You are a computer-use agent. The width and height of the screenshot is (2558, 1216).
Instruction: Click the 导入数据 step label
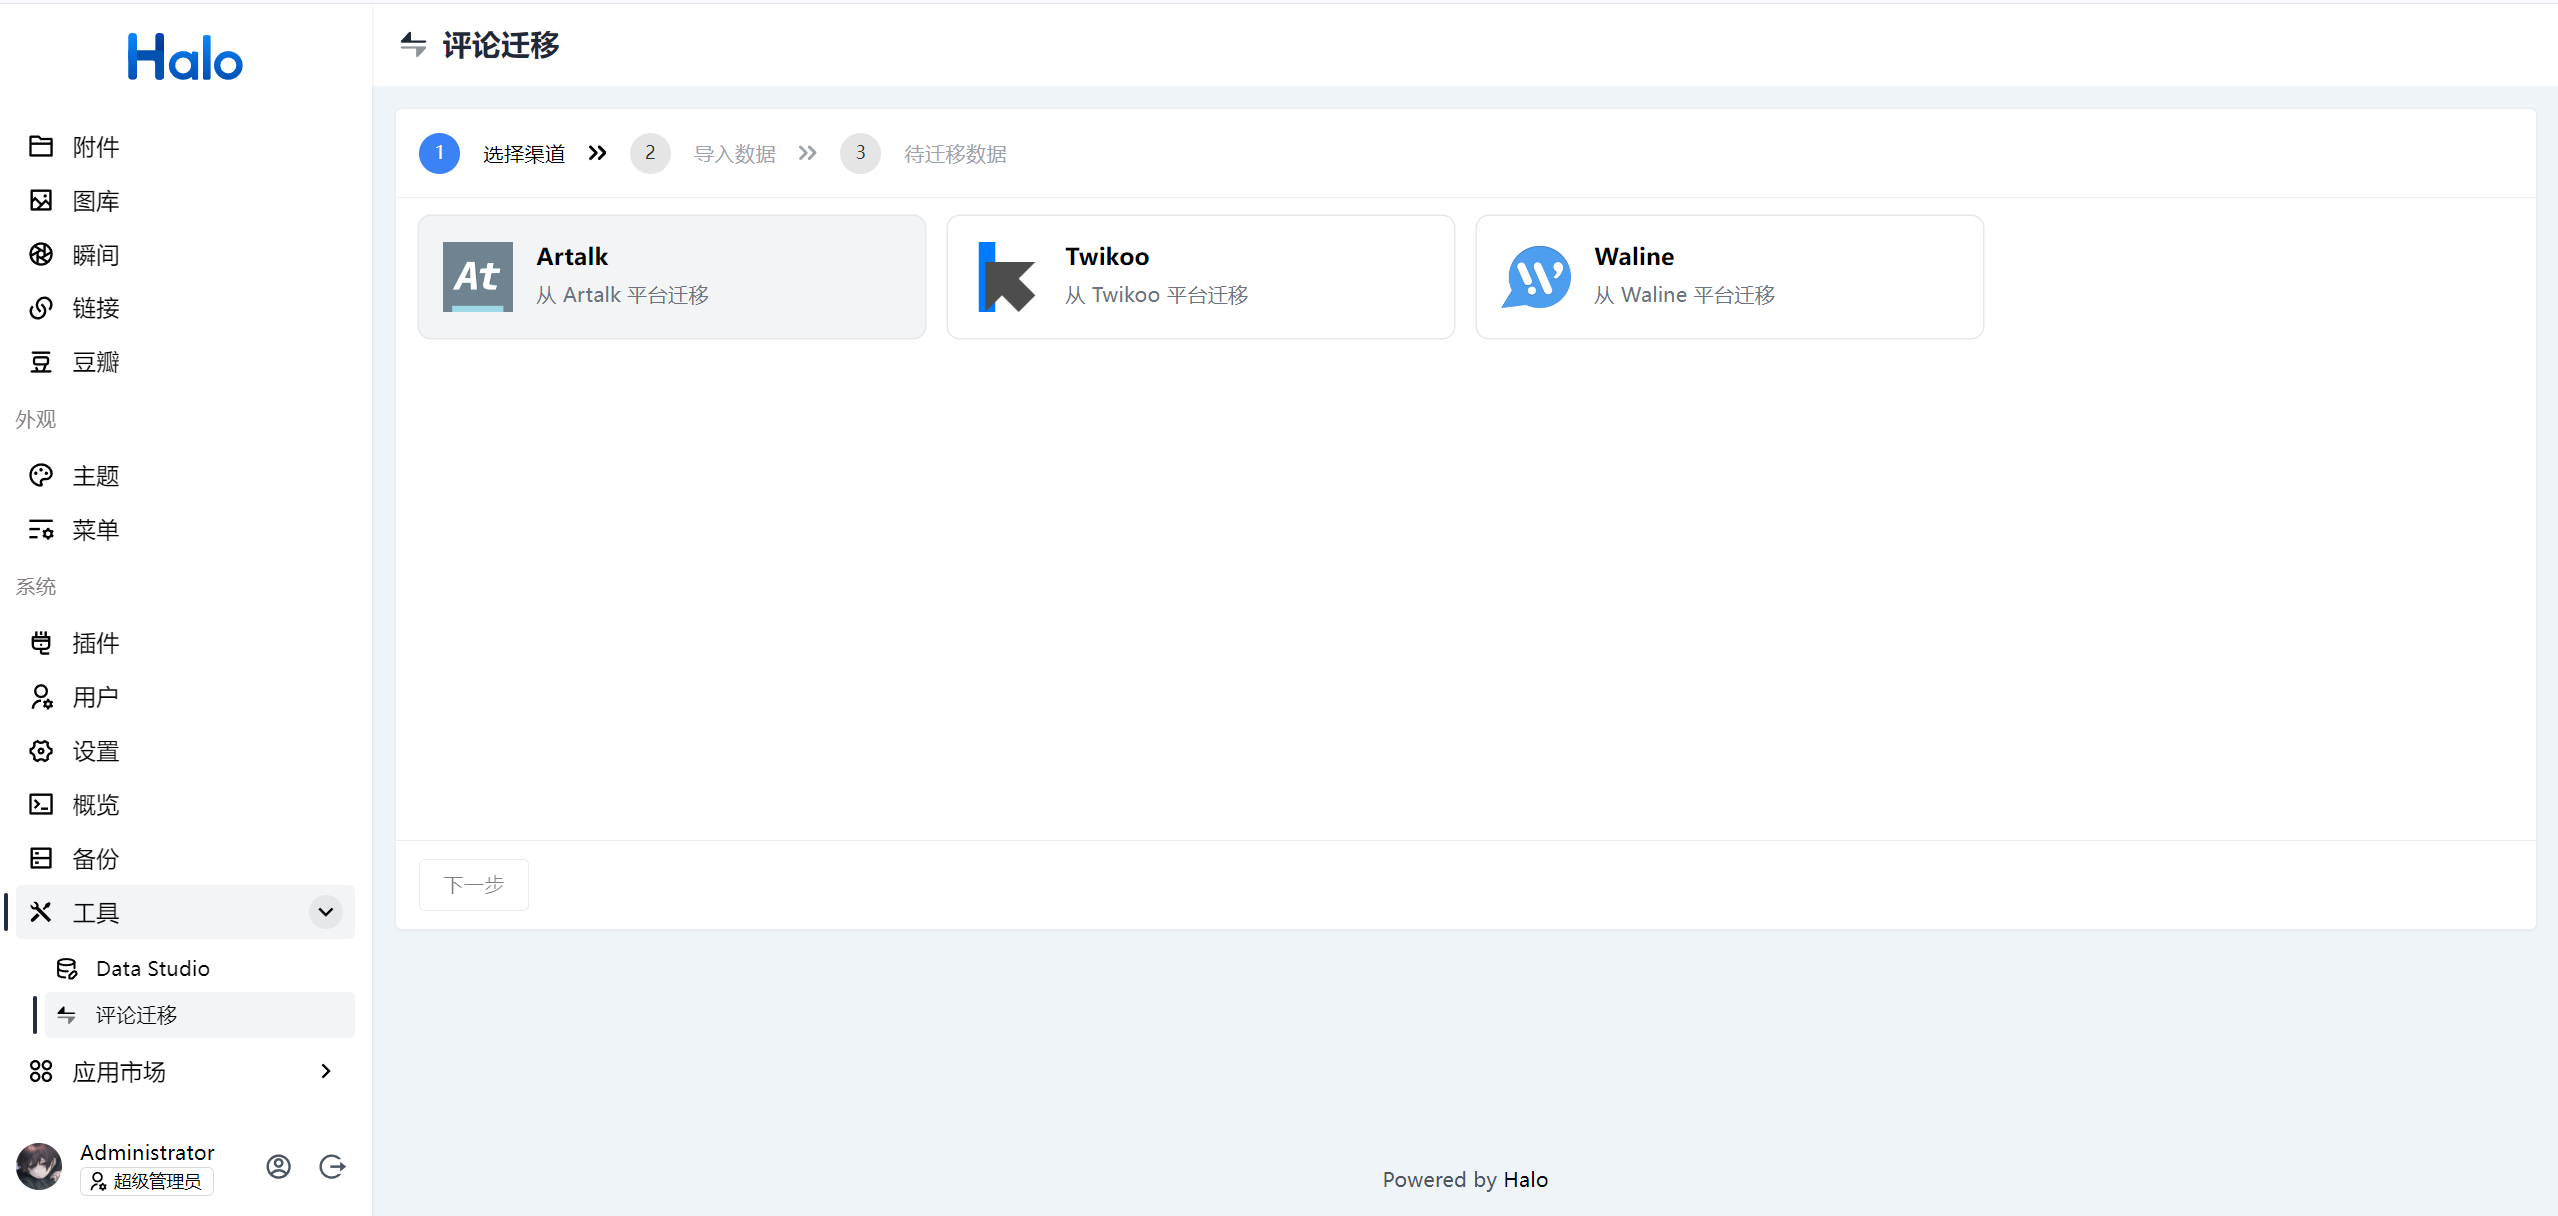(735, 154)
